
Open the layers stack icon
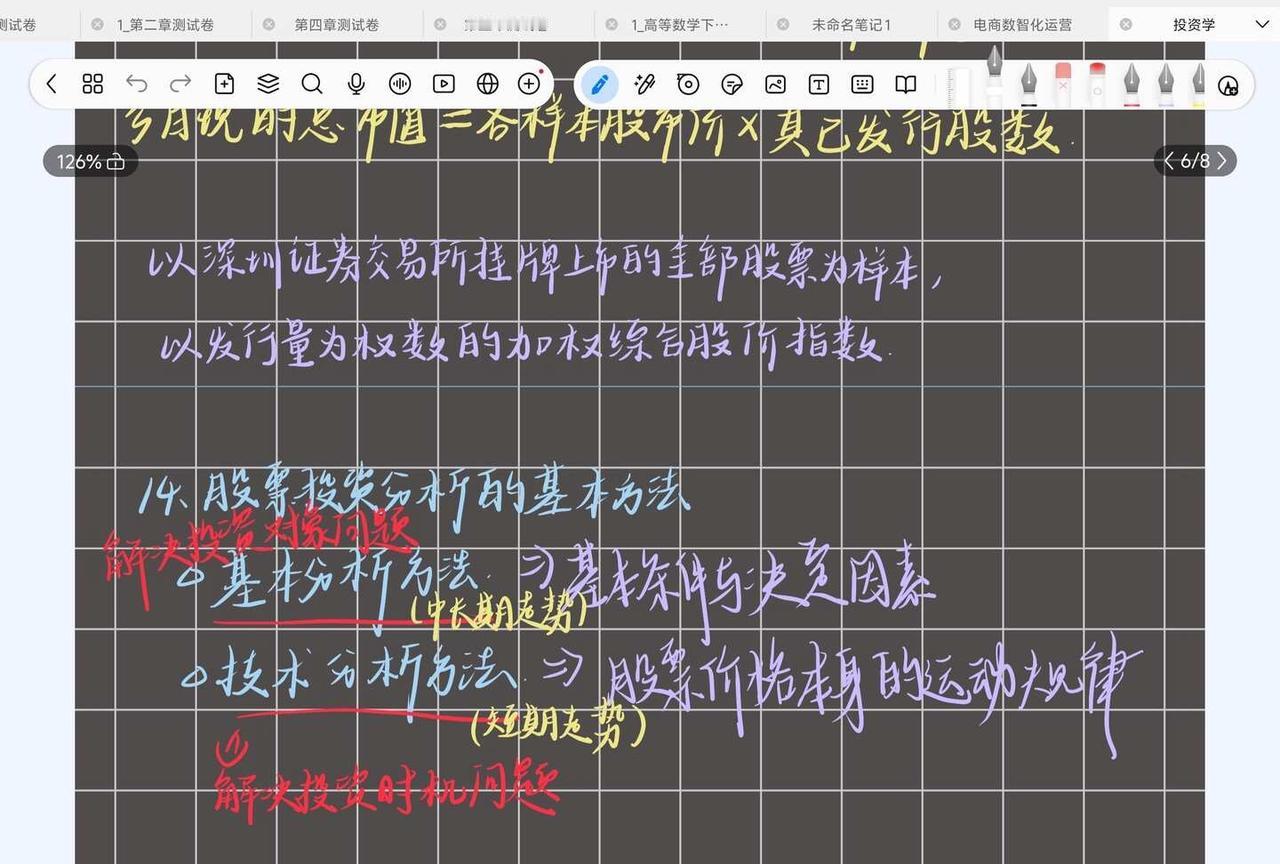[268, 84]
